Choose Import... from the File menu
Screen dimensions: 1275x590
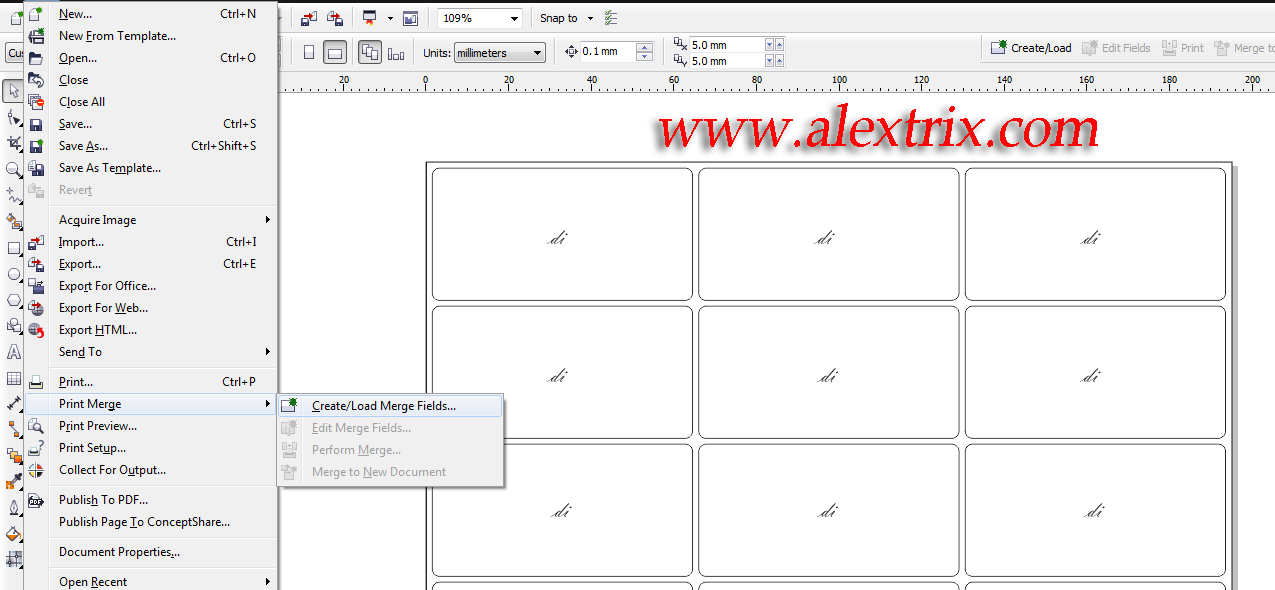click(x=151, y=242)
